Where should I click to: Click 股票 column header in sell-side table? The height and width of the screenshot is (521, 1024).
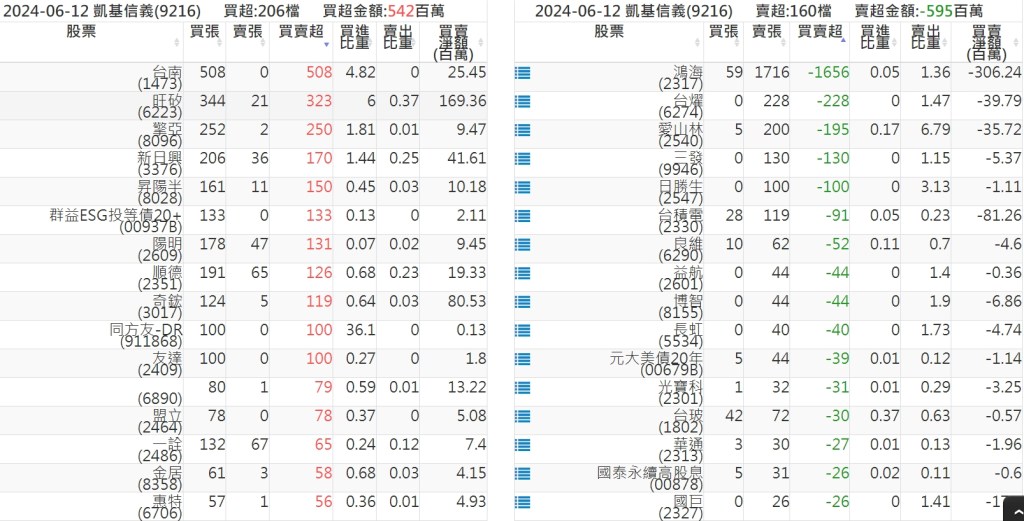click(x=608, y=32)
